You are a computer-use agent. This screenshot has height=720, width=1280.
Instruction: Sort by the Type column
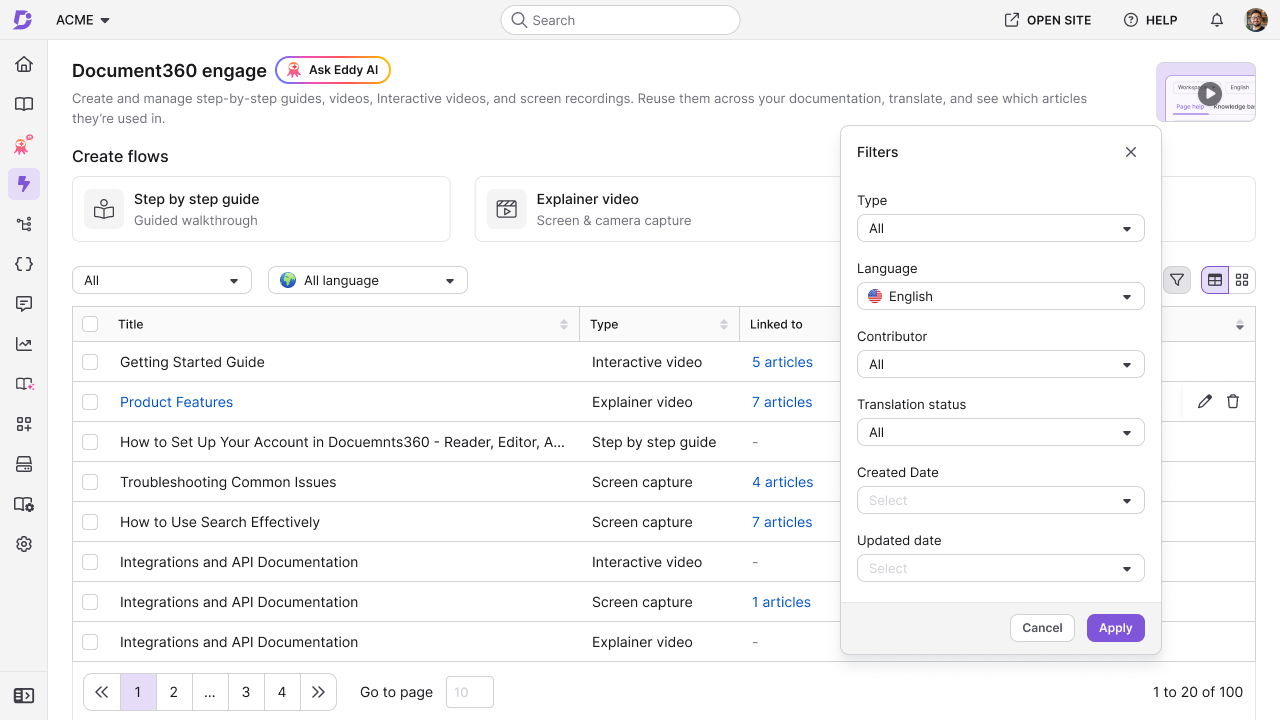coord(724,324)
